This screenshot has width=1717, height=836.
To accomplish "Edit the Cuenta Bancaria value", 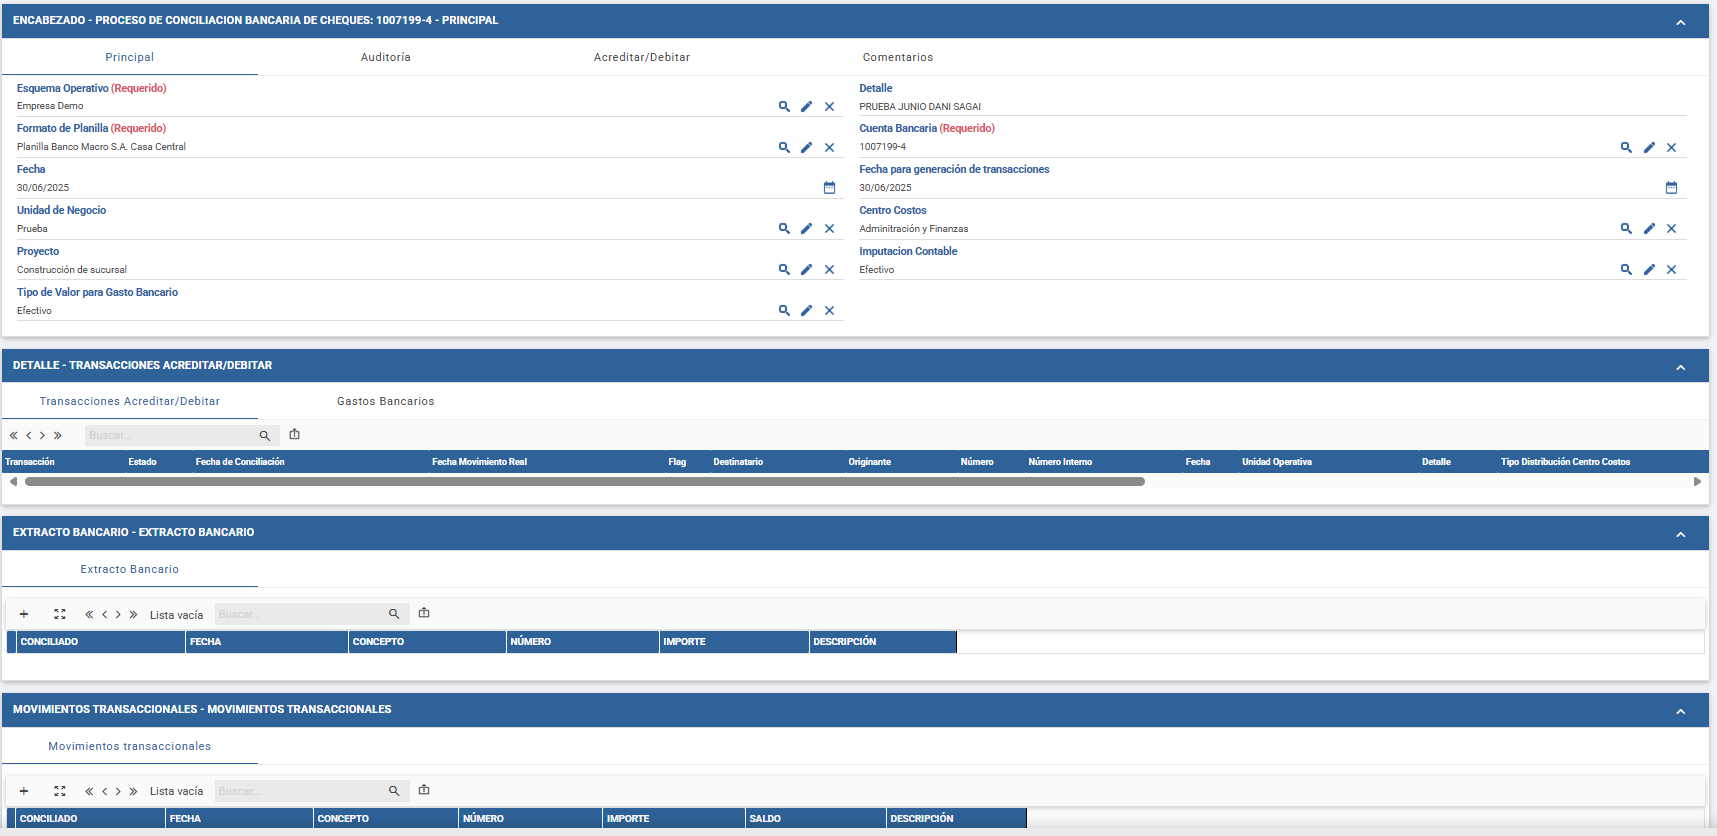I will (x=1649, y=147).
